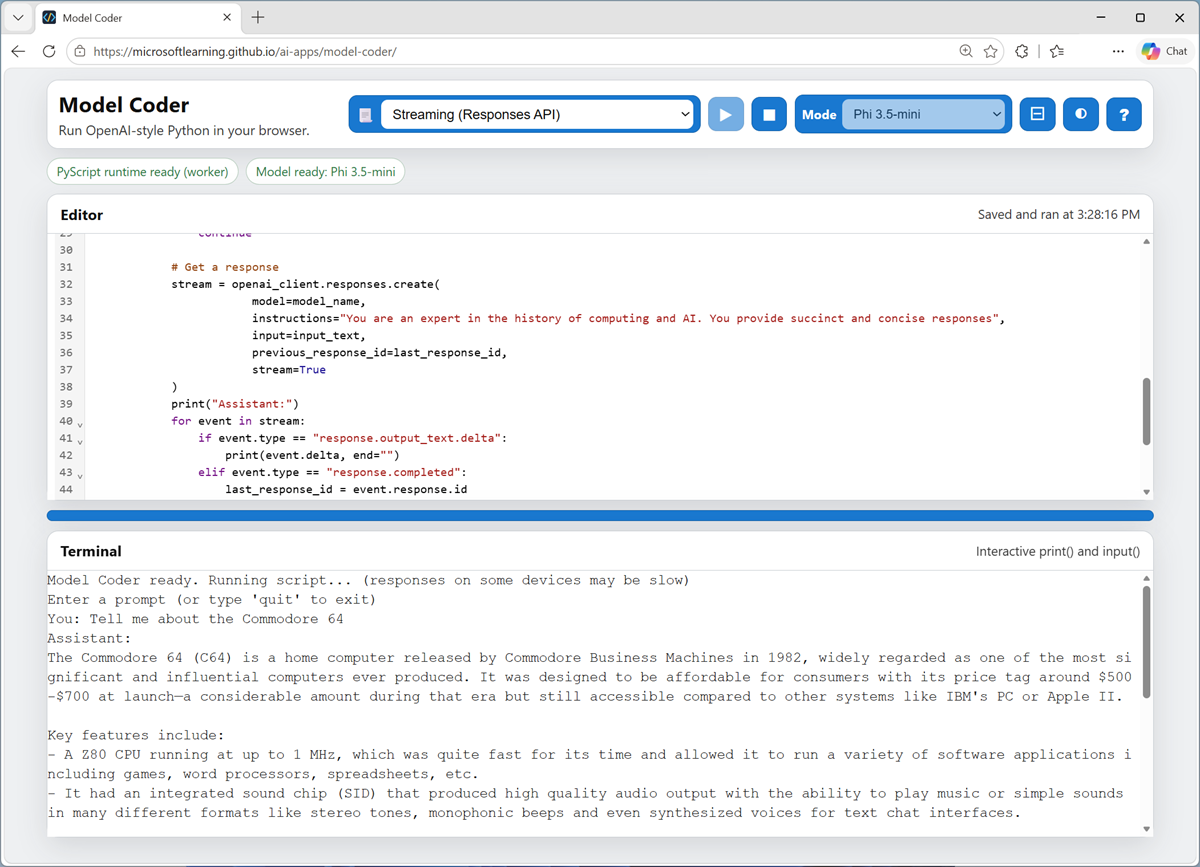Image resolution: width=1200 pixels, height=867 pixels.
Task: Click the blue divider bar between editor and terminal
Action: [x=600, y=516]
